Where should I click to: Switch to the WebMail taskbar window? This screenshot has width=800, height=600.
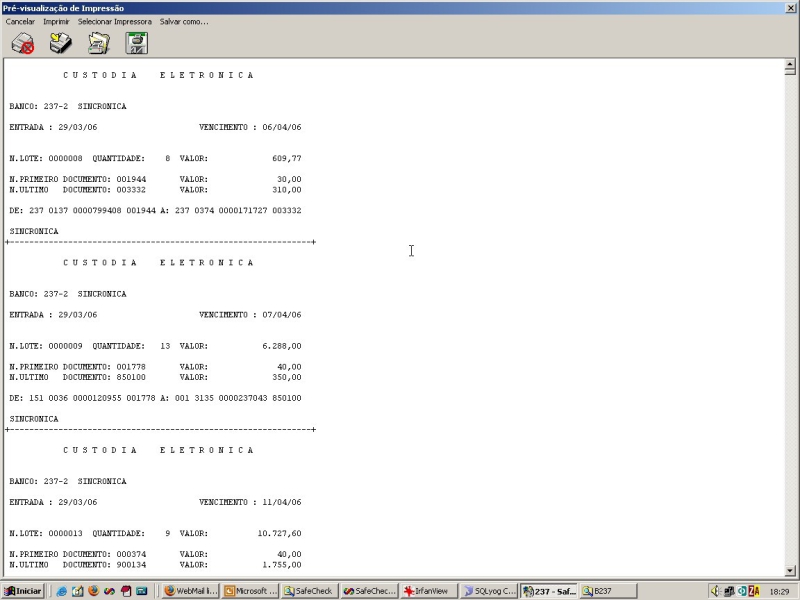(191, 591)
